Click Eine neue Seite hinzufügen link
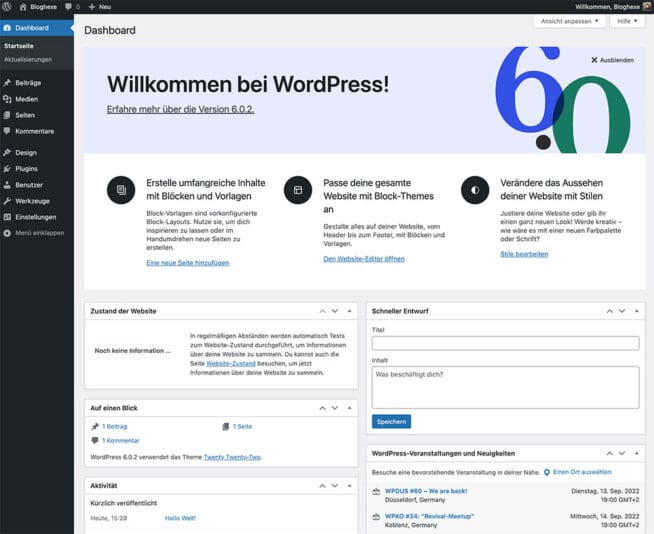 [x=188, y=263]
